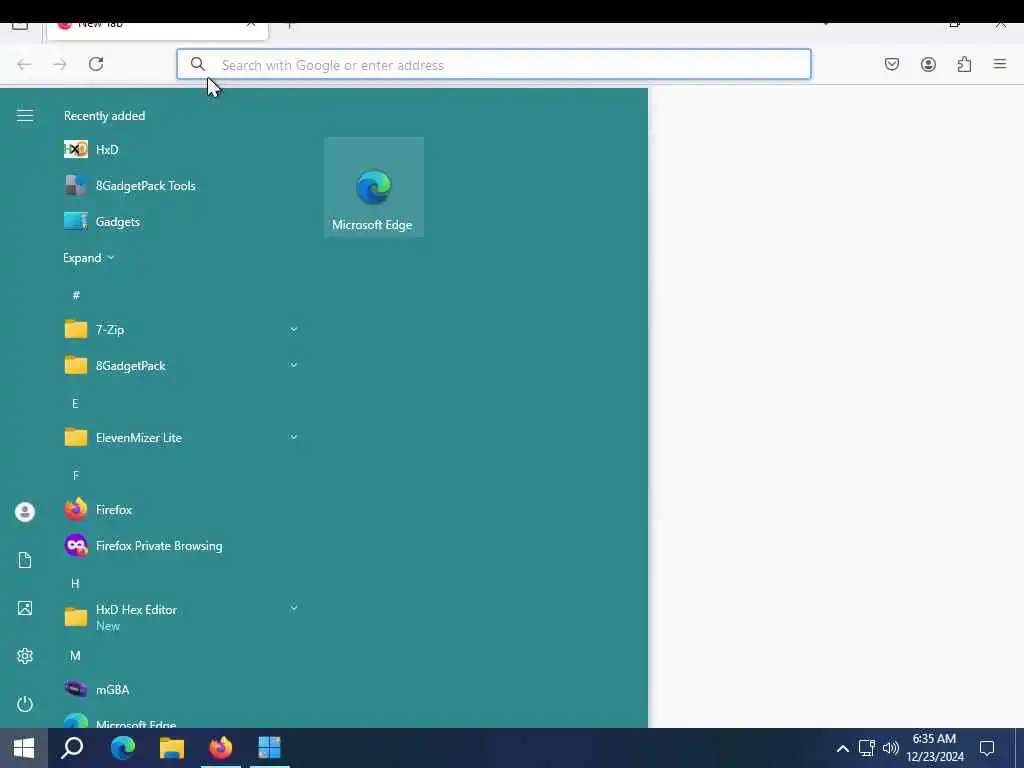Click the H letter header
This screenshot has height=768, width=1024.
pos(75,583)
